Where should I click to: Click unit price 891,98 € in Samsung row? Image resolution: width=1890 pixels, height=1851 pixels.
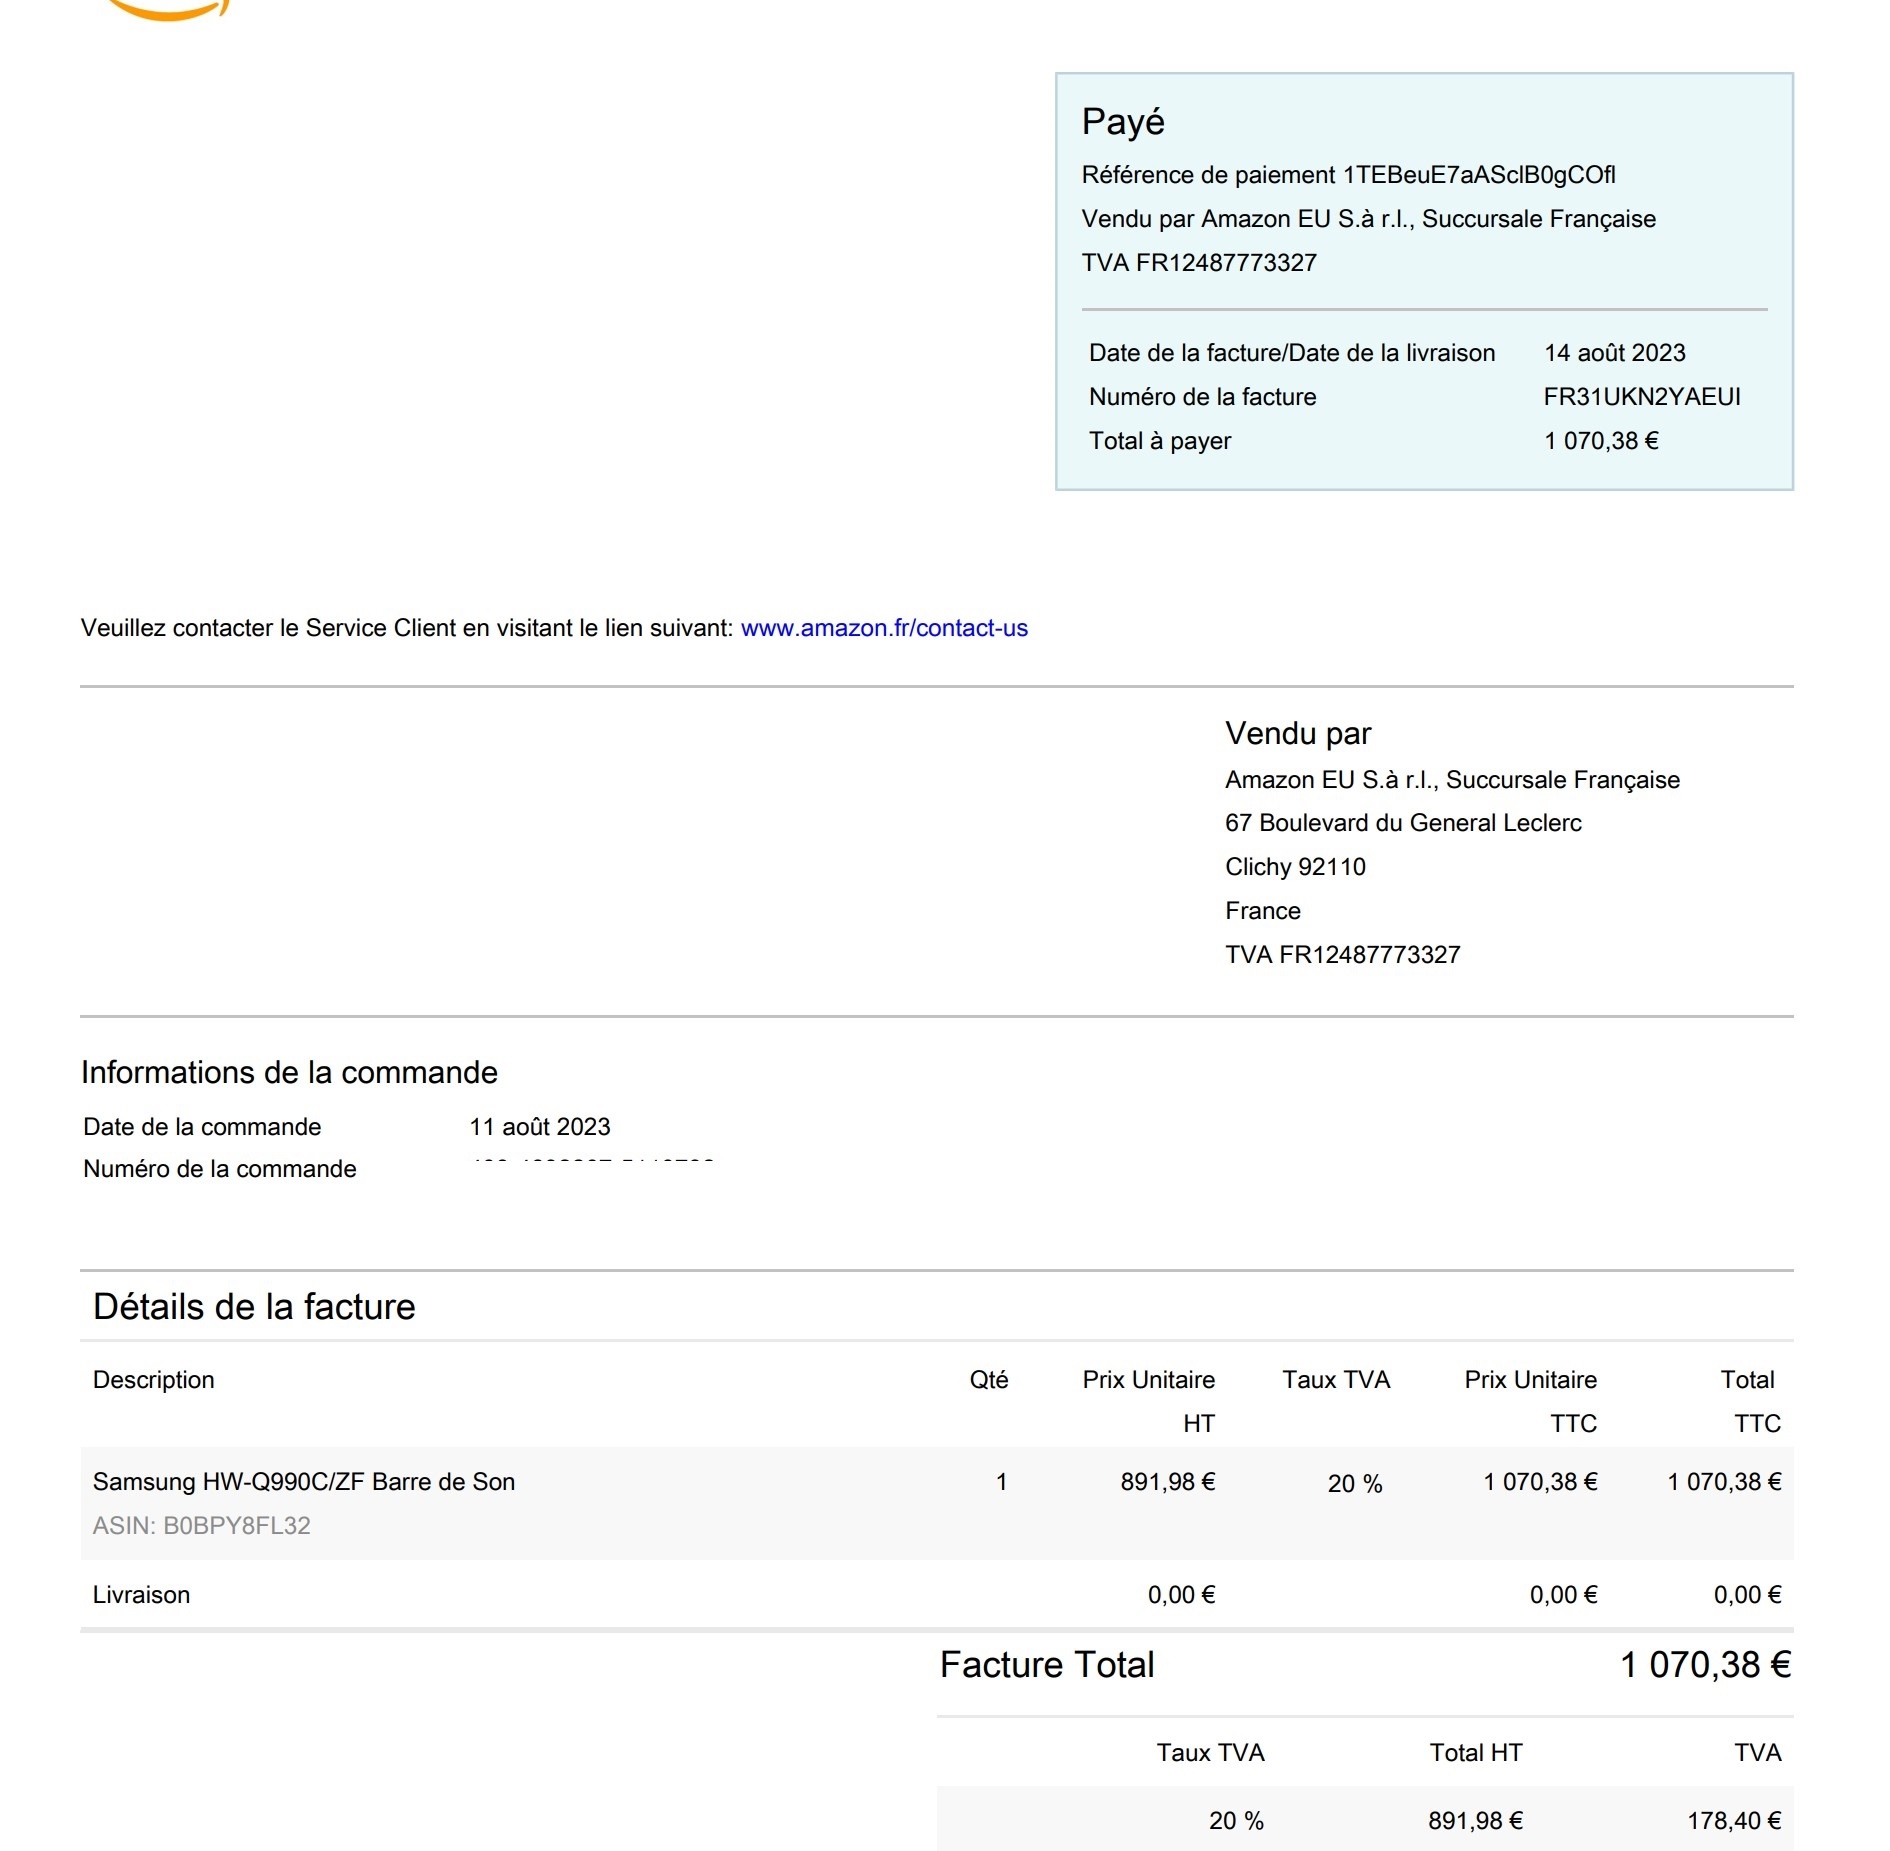(1168, 1482)
